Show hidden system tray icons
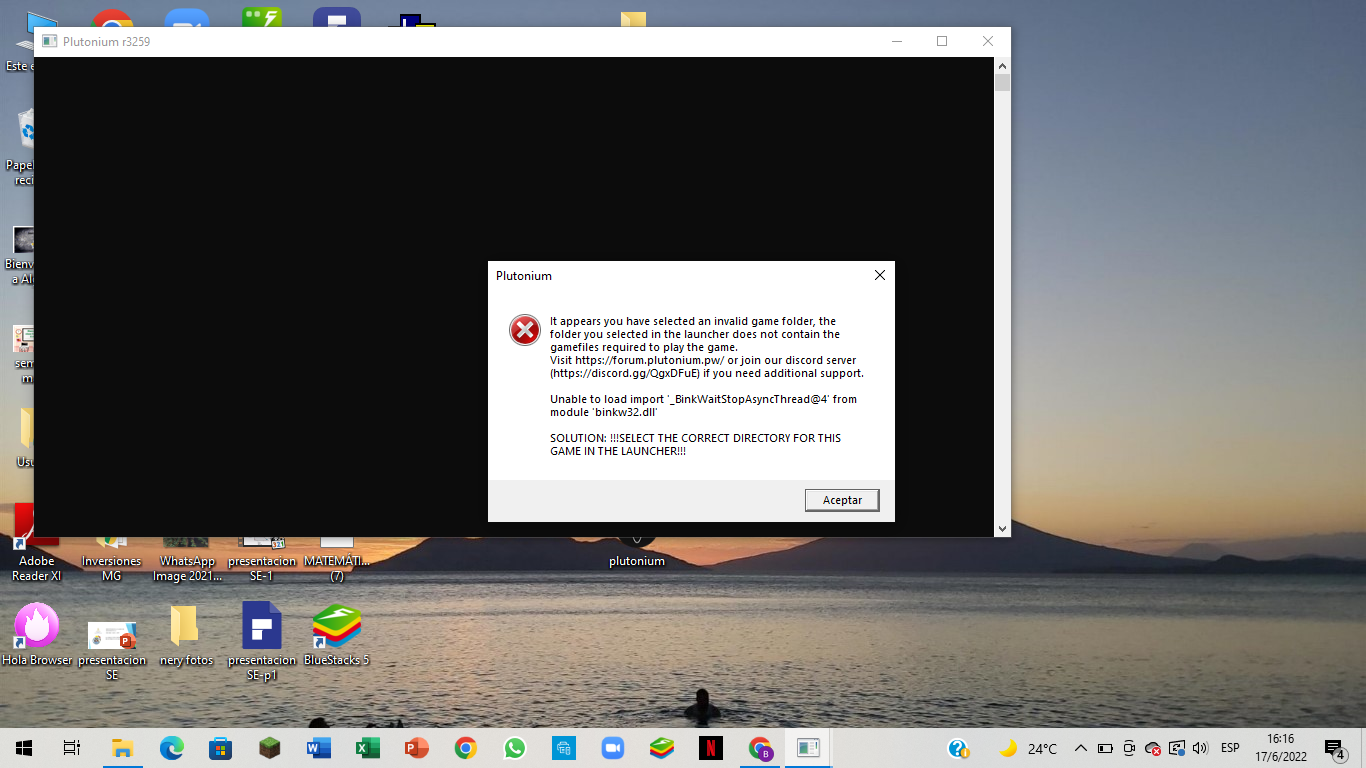Screen dimensions: 1366x768 [1081, 748]
